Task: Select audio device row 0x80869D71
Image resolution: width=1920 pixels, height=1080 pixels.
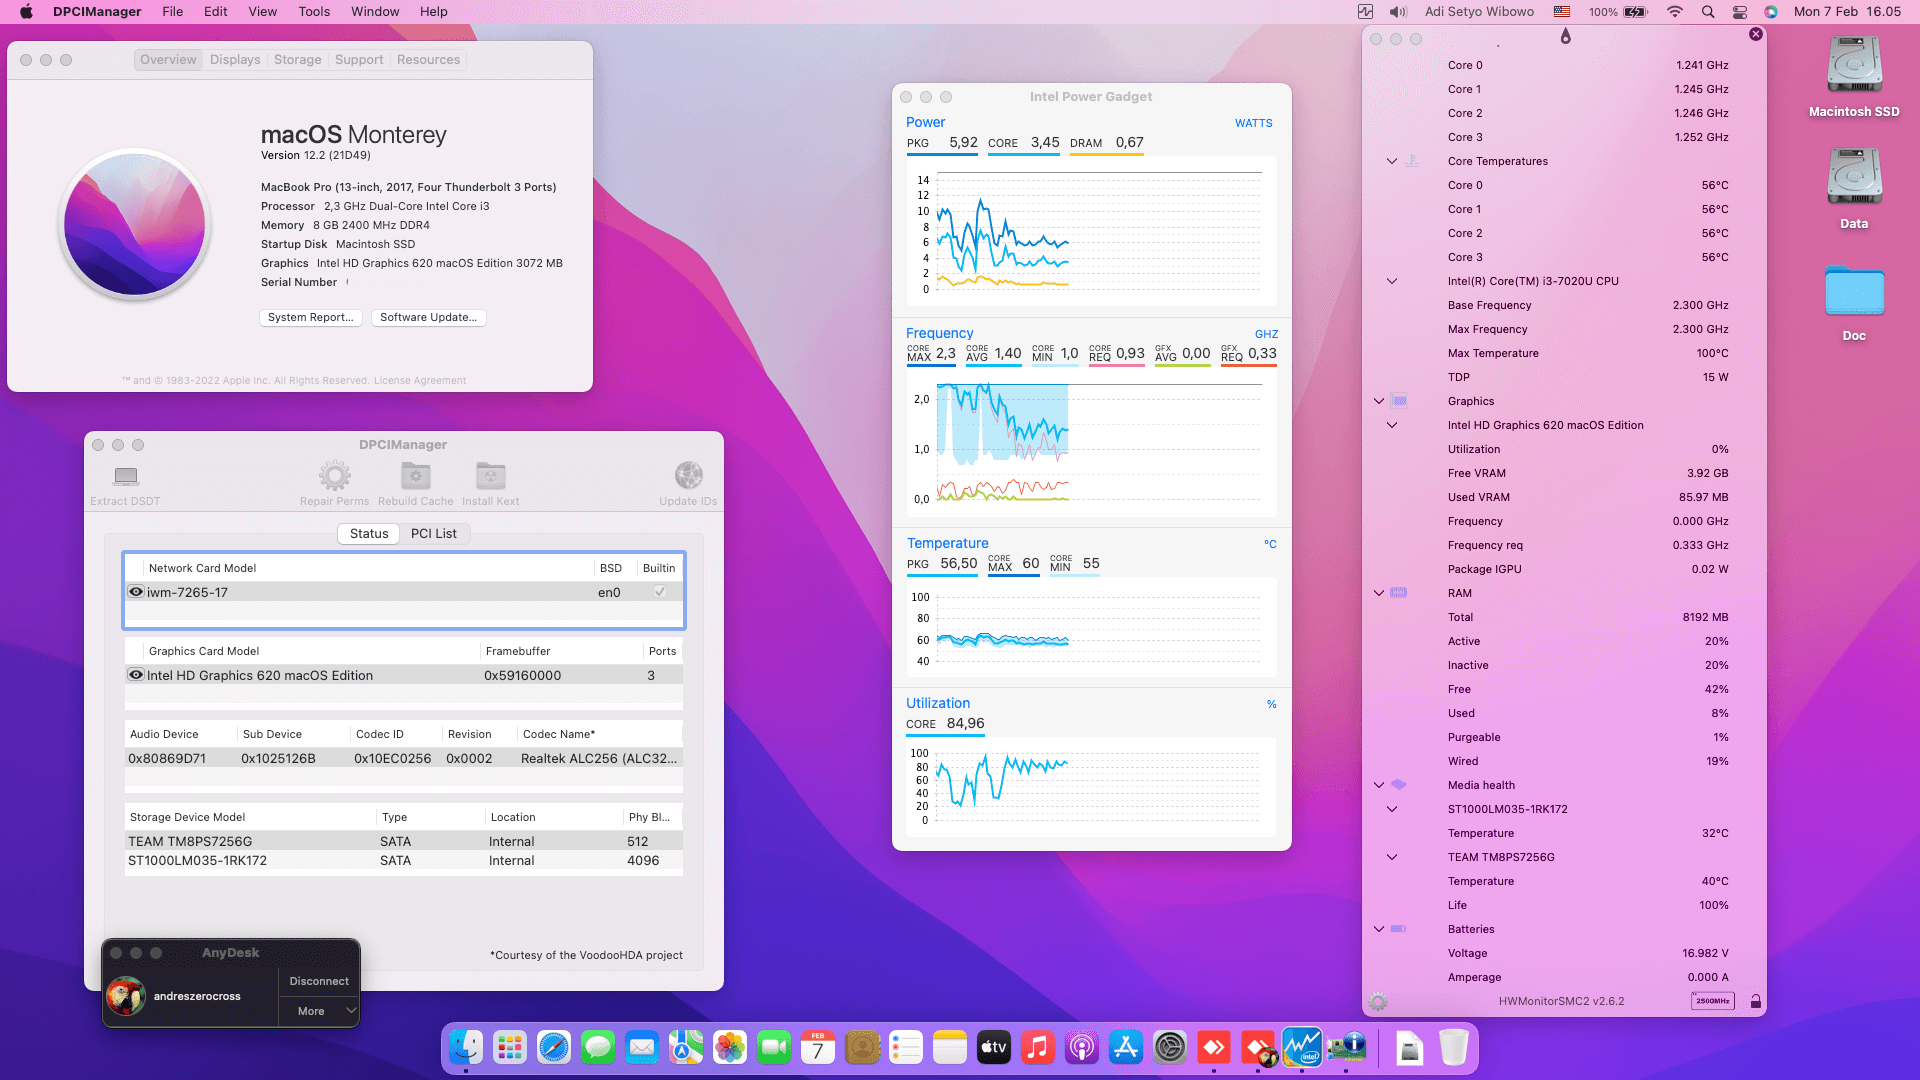Action: [x=404, y=759]
